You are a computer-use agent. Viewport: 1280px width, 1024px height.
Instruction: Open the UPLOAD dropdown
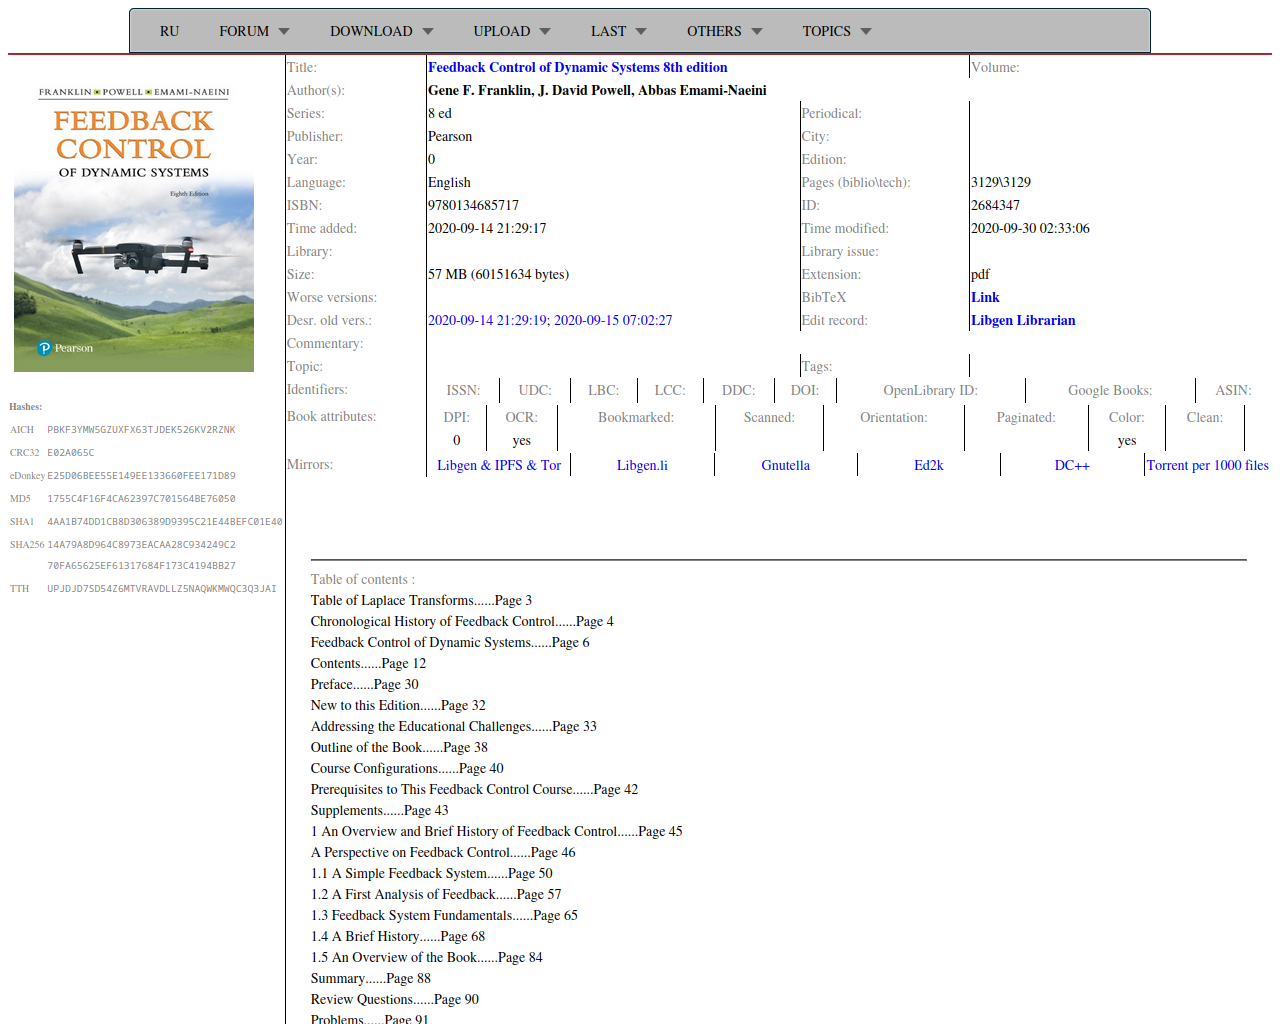pyautogui.click(x=511, y=31)
